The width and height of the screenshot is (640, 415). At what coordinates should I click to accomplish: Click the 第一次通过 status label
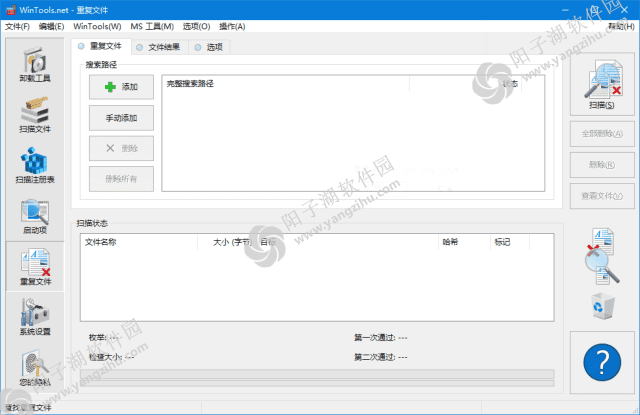(x=380, y=337)
